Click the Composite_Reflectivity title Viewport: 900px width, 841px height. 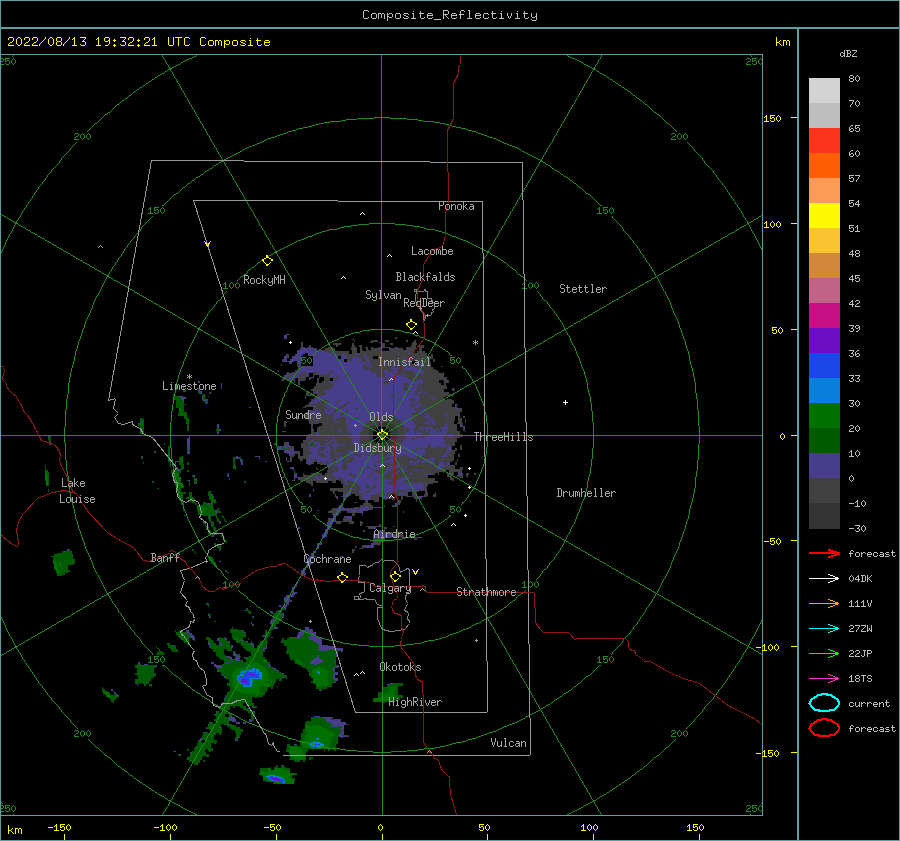pos(449,15)
